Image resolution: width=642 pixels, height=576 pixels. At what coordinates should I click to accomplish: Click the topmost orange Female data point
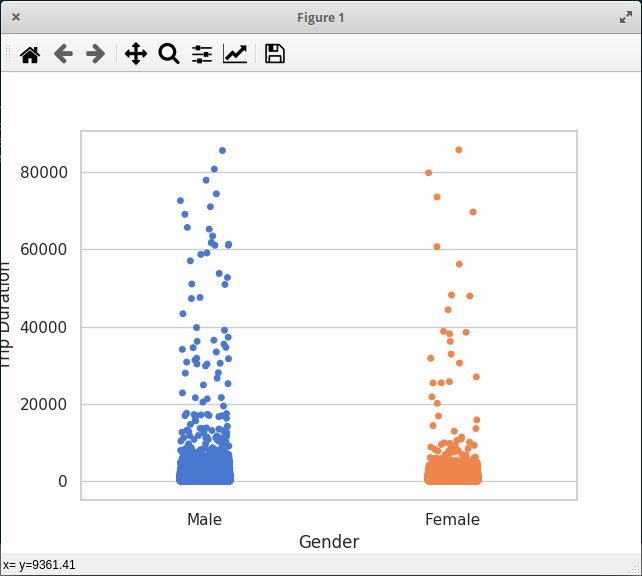459,150
